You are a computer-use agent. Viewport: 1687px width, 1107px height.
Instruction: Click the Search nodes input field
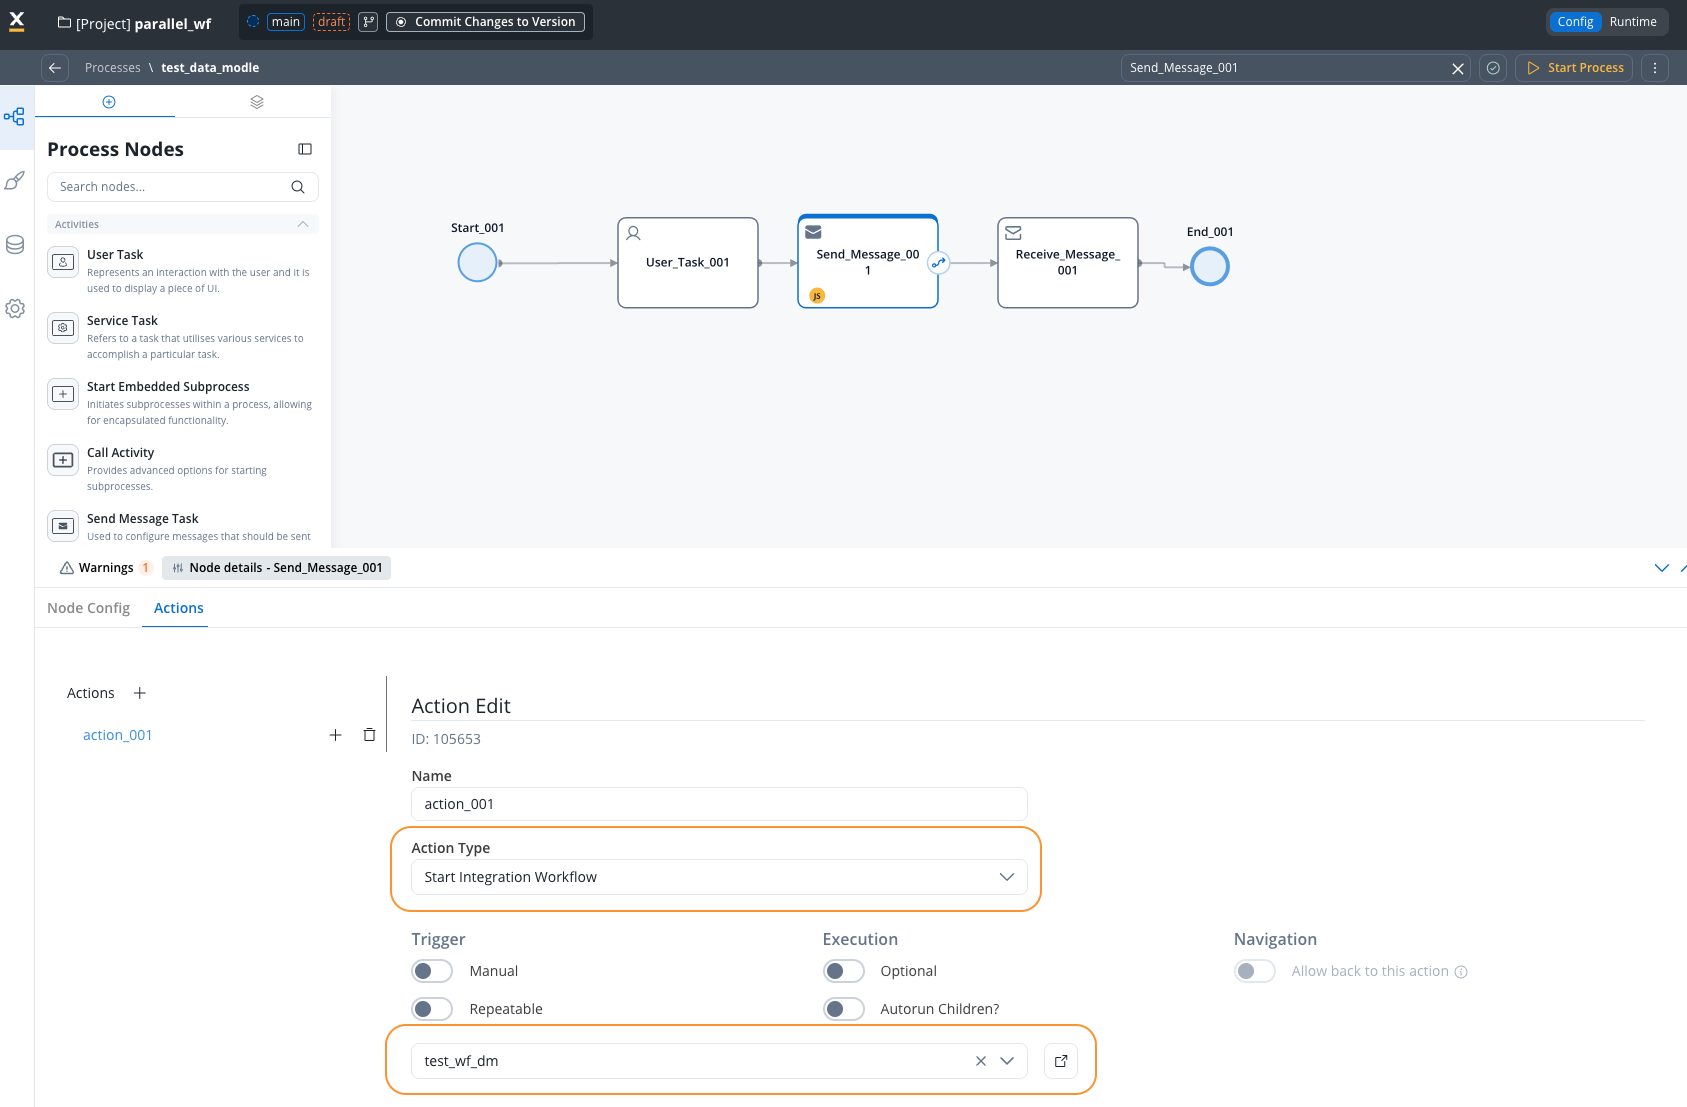click(170, 187)
